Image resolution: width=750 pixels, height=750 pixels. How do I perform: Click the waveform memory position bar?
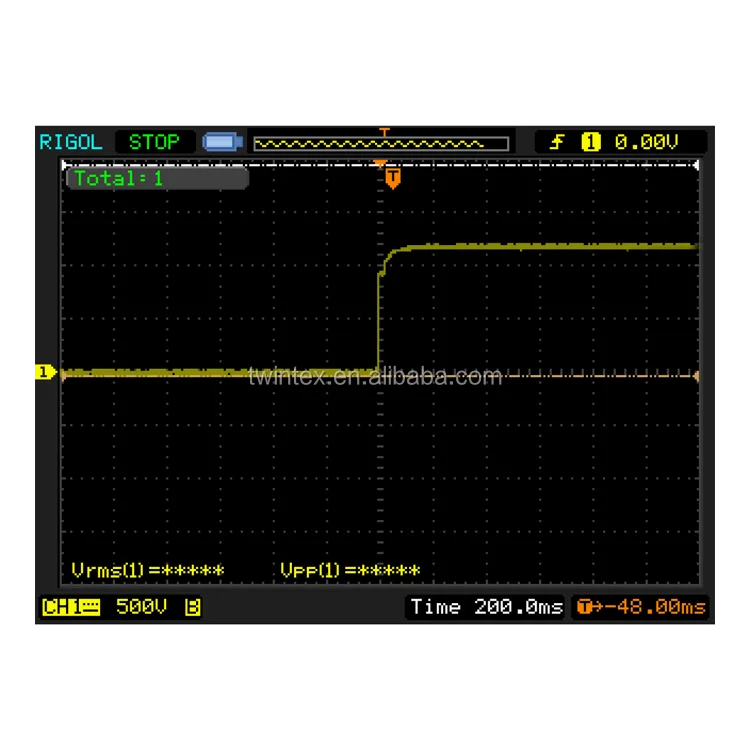[x=380, y=144]
